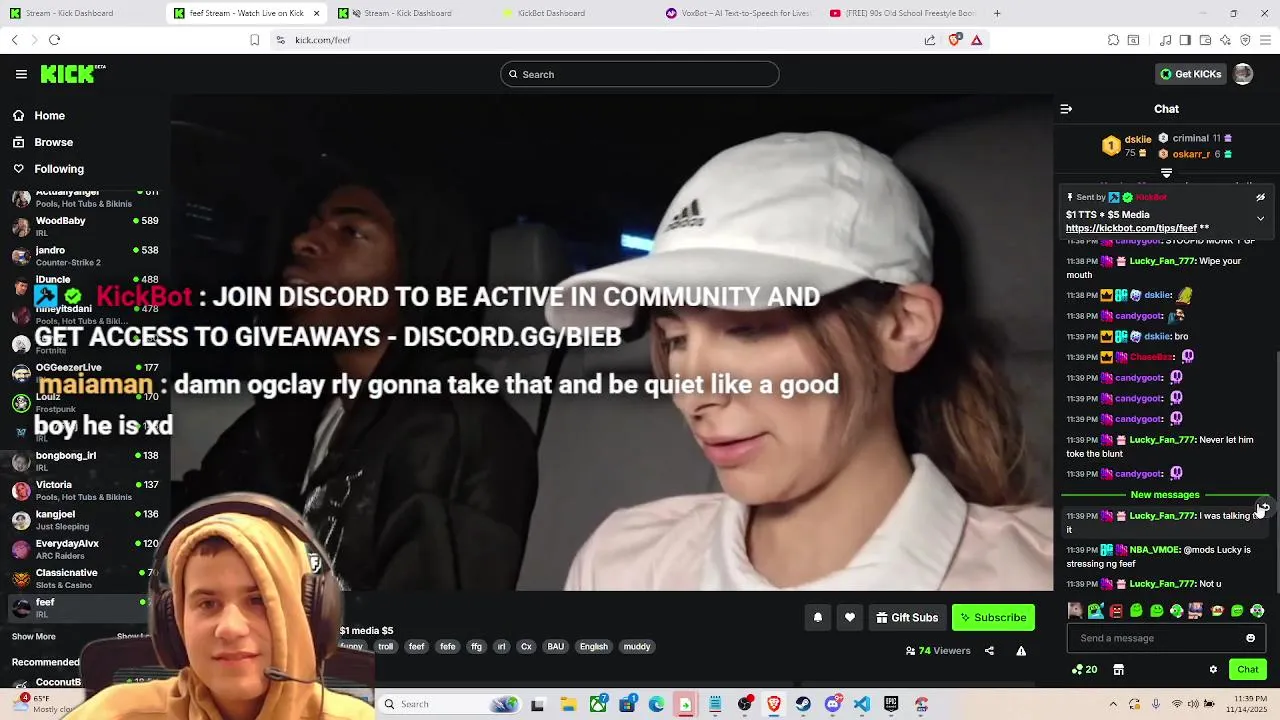Screen dimensions: 1280x720
Task: Expand the gift leaderboard dropdown
Action: coord(1166,173)
